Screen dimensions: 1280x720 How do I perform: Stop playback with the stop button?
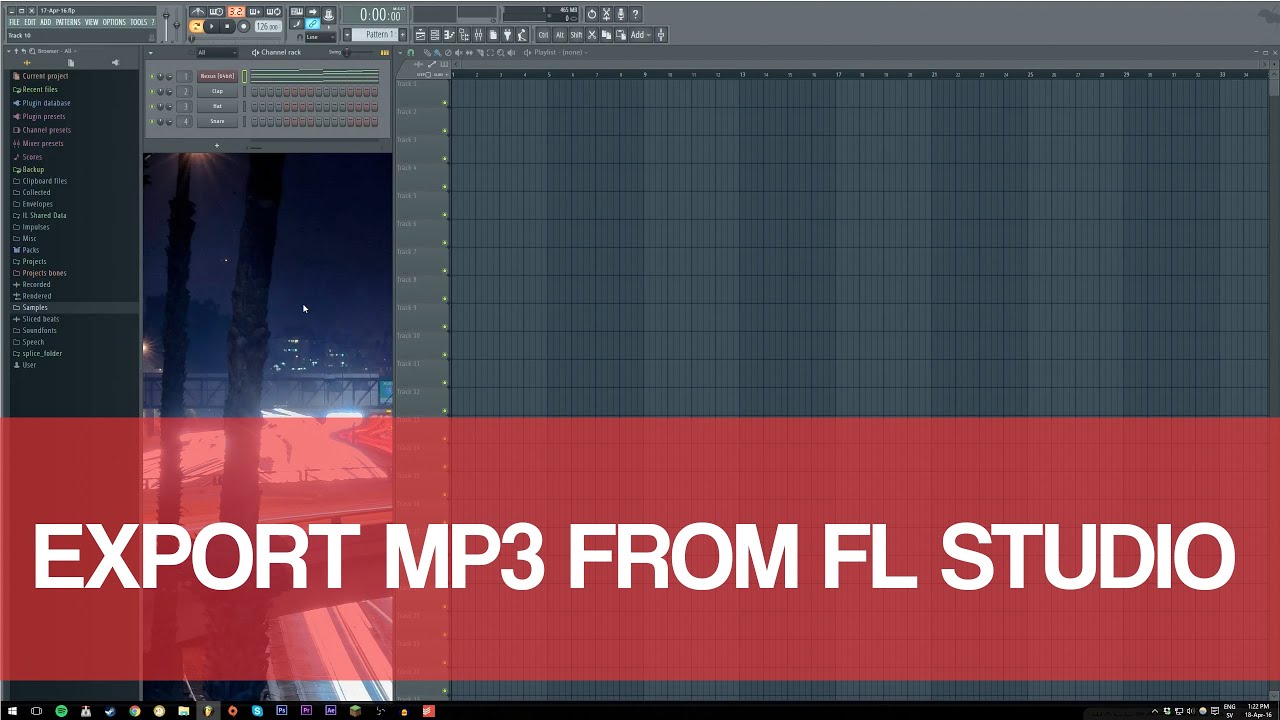227,26
